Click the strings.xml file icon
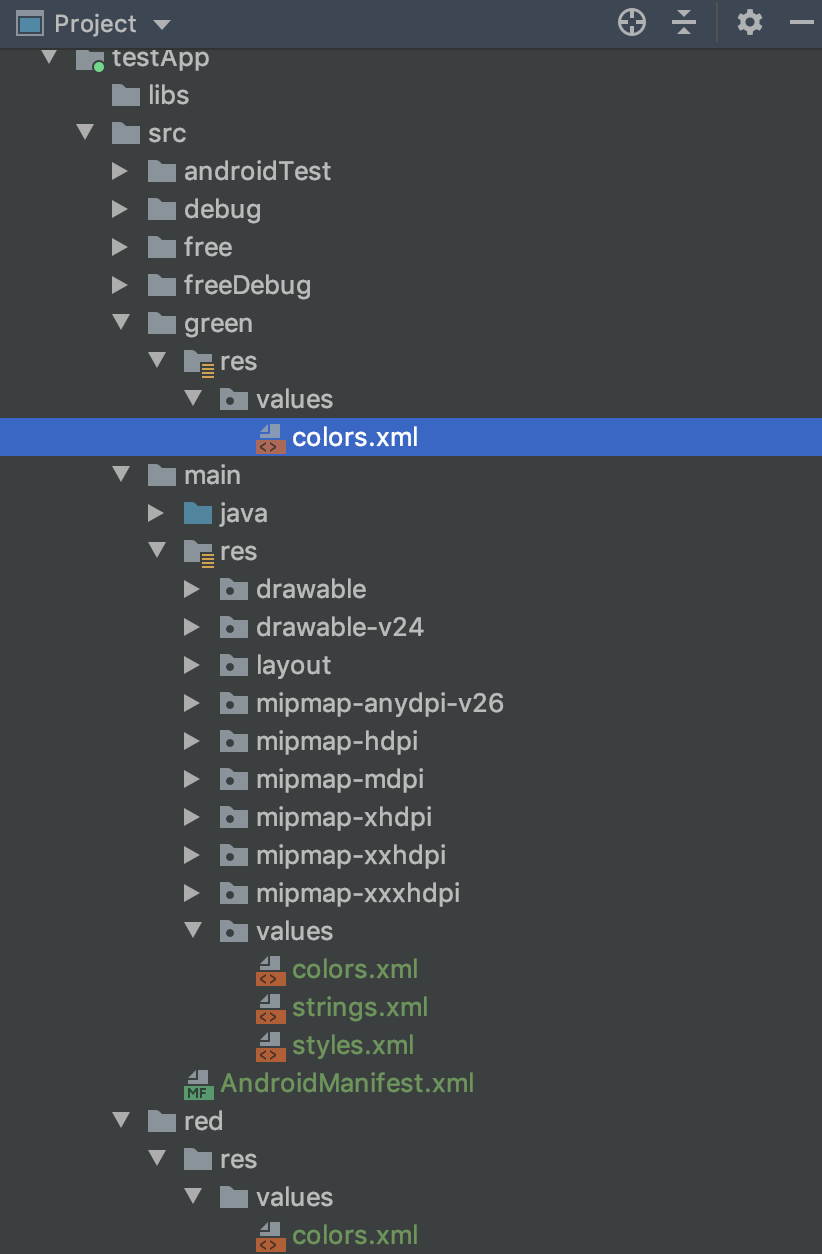This screenshot has height=1254, width=822. 270,1007
